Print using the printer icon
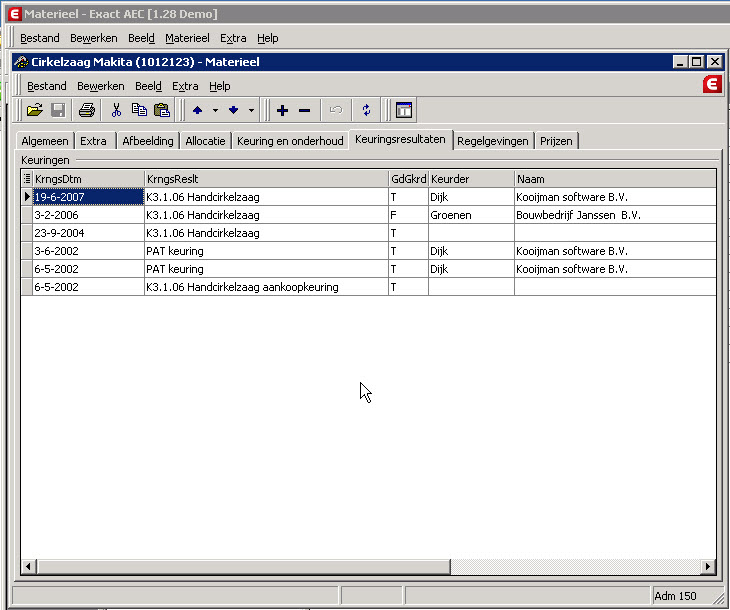The width and height of the screenshot is (730, 610). [87, 110]
